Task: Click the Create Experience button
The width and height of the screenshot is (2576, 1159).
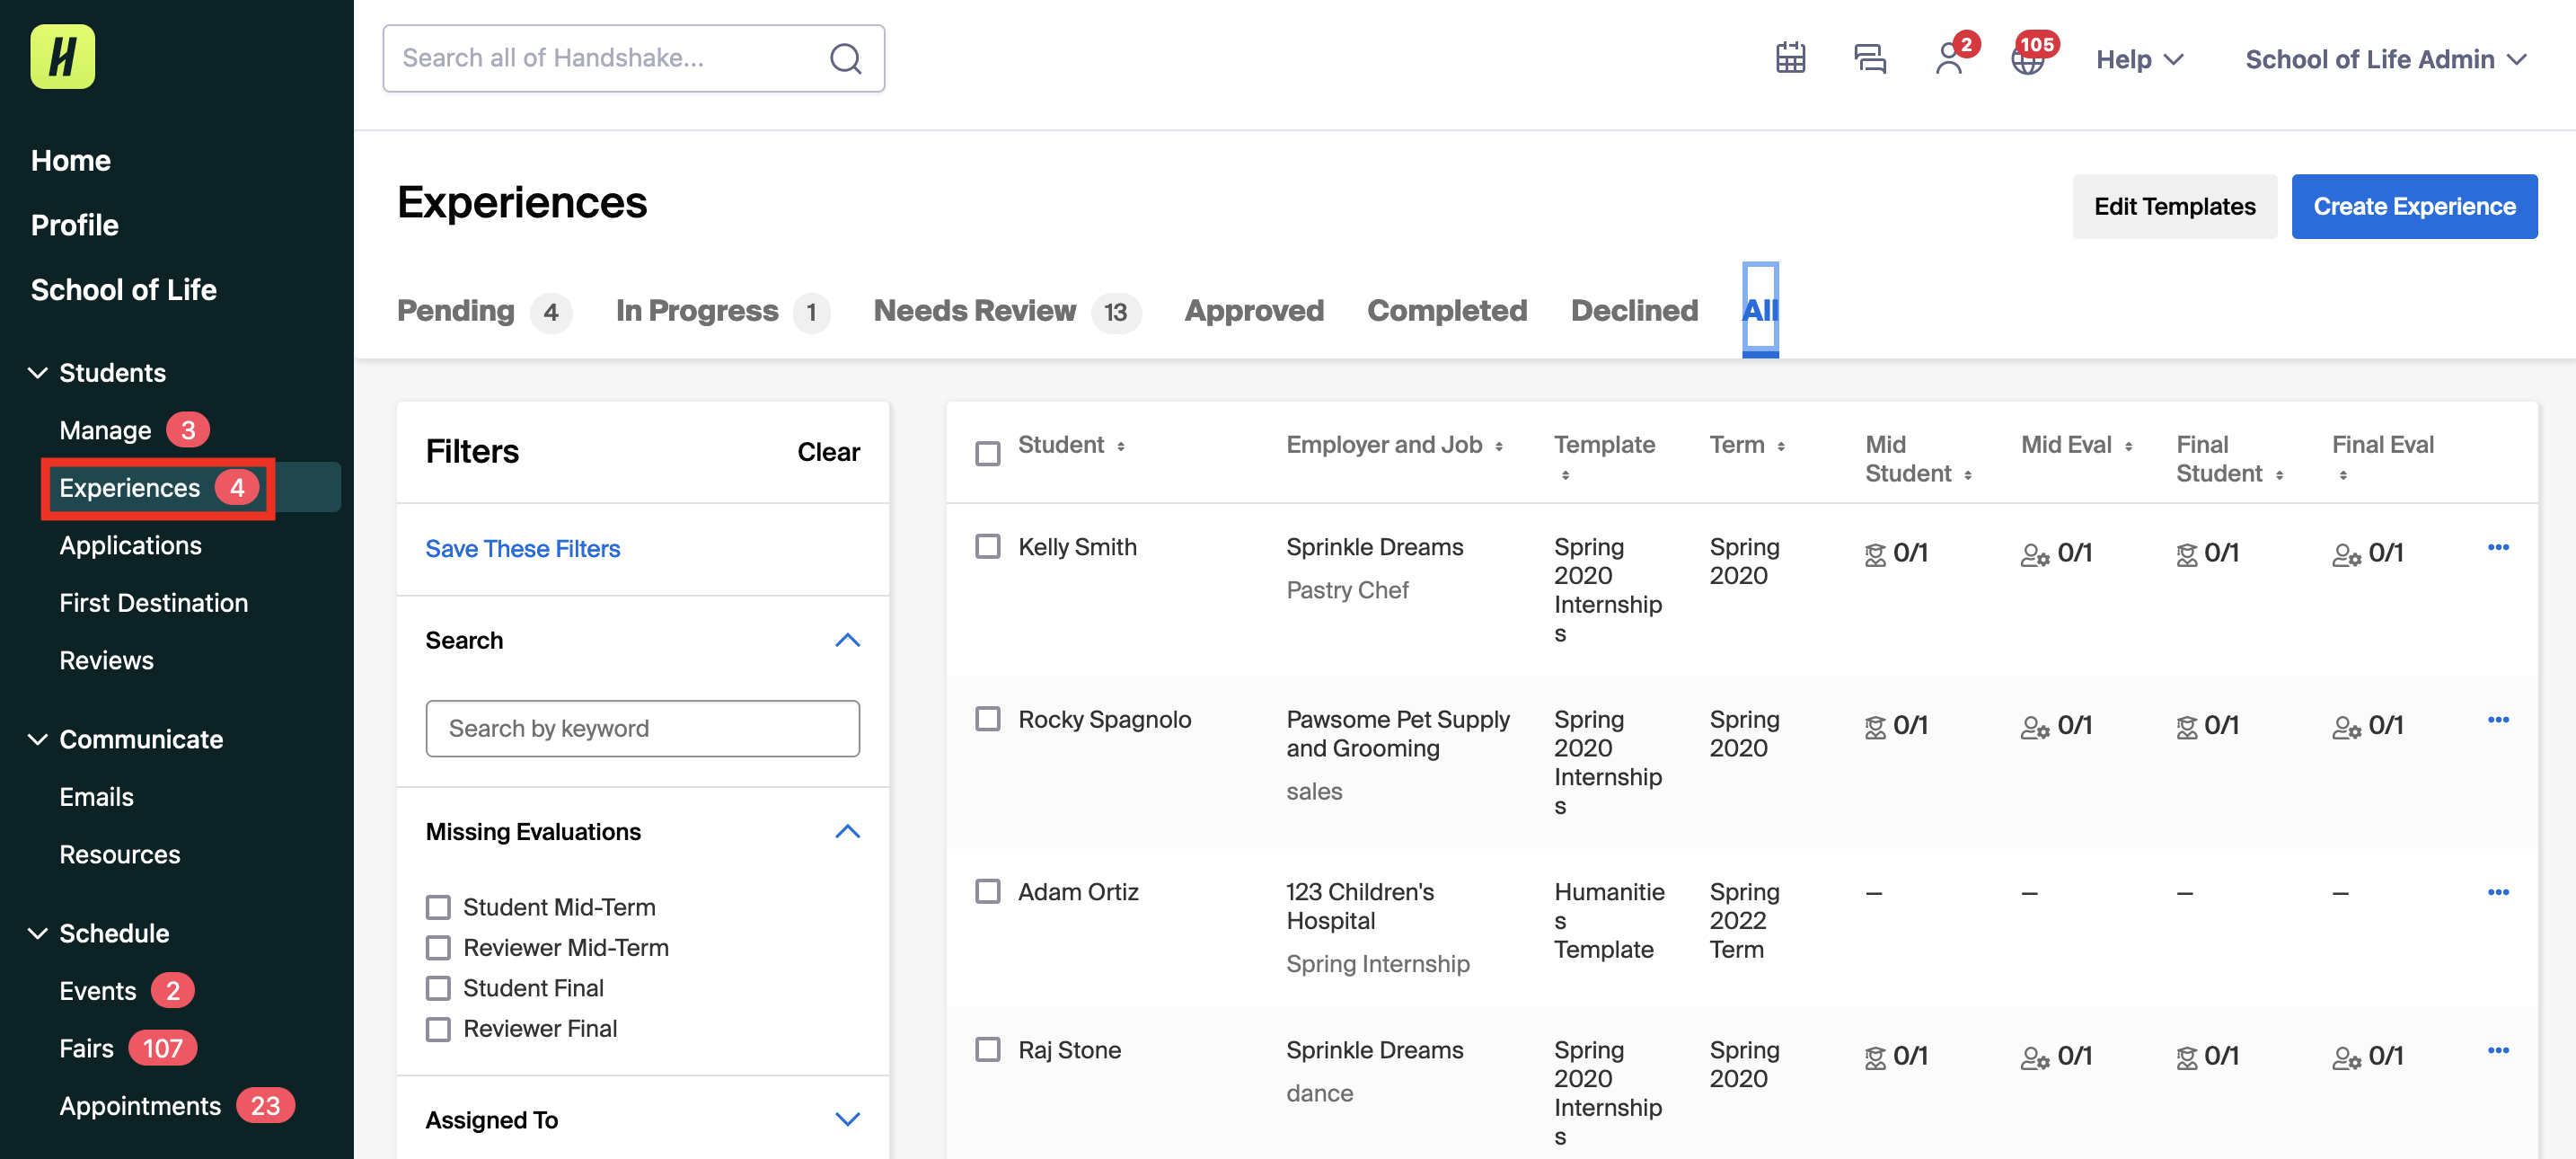Action: [x=2414, y=206]
